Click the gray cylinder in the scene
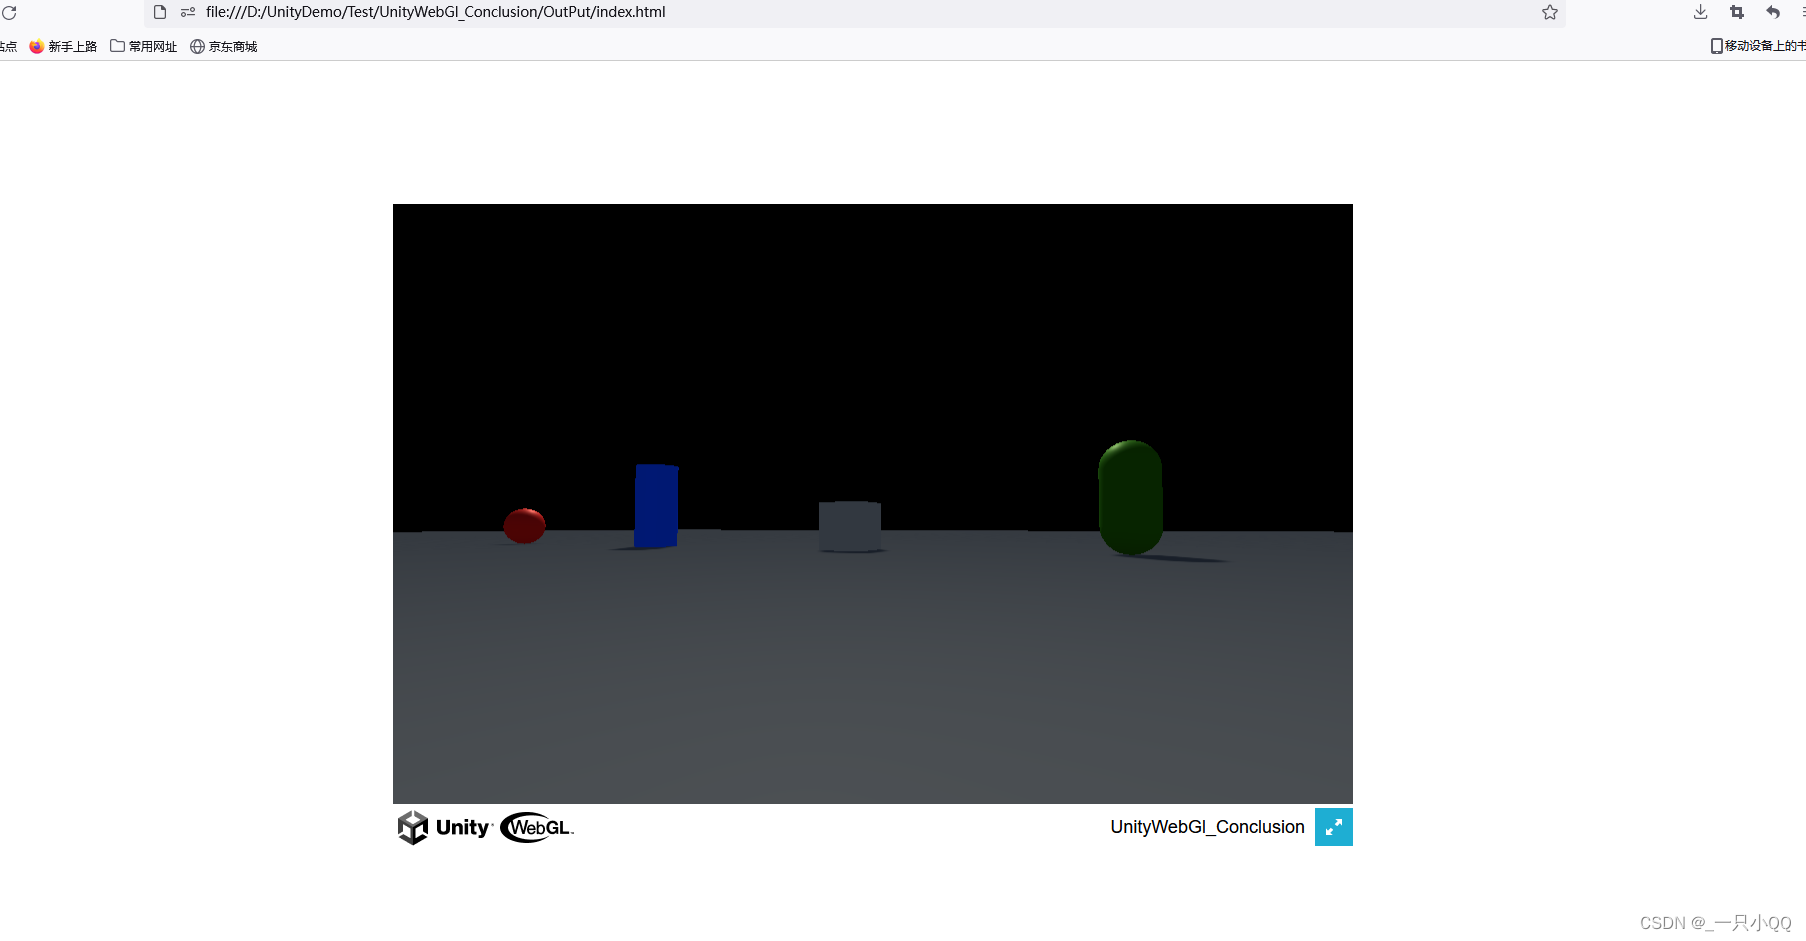Viewport: 1806px width, 941px height. point(850,526)
